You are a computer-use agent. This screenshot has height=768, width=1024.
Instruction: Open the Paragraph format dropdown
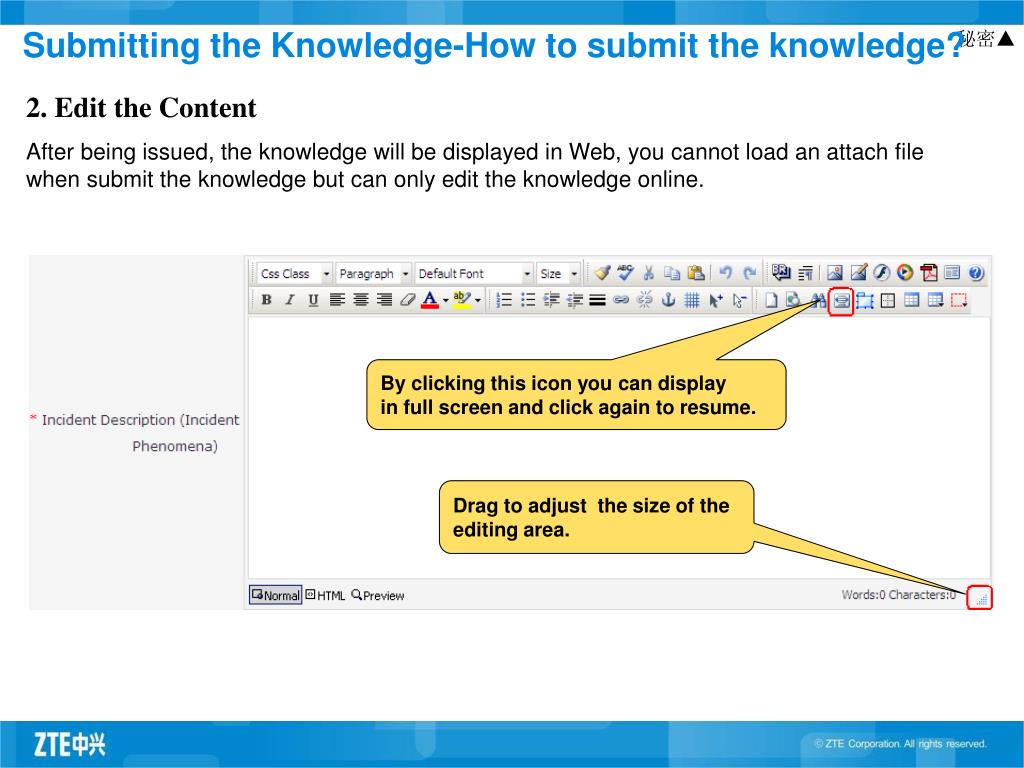pyautogui.click(x=373, y=273)
